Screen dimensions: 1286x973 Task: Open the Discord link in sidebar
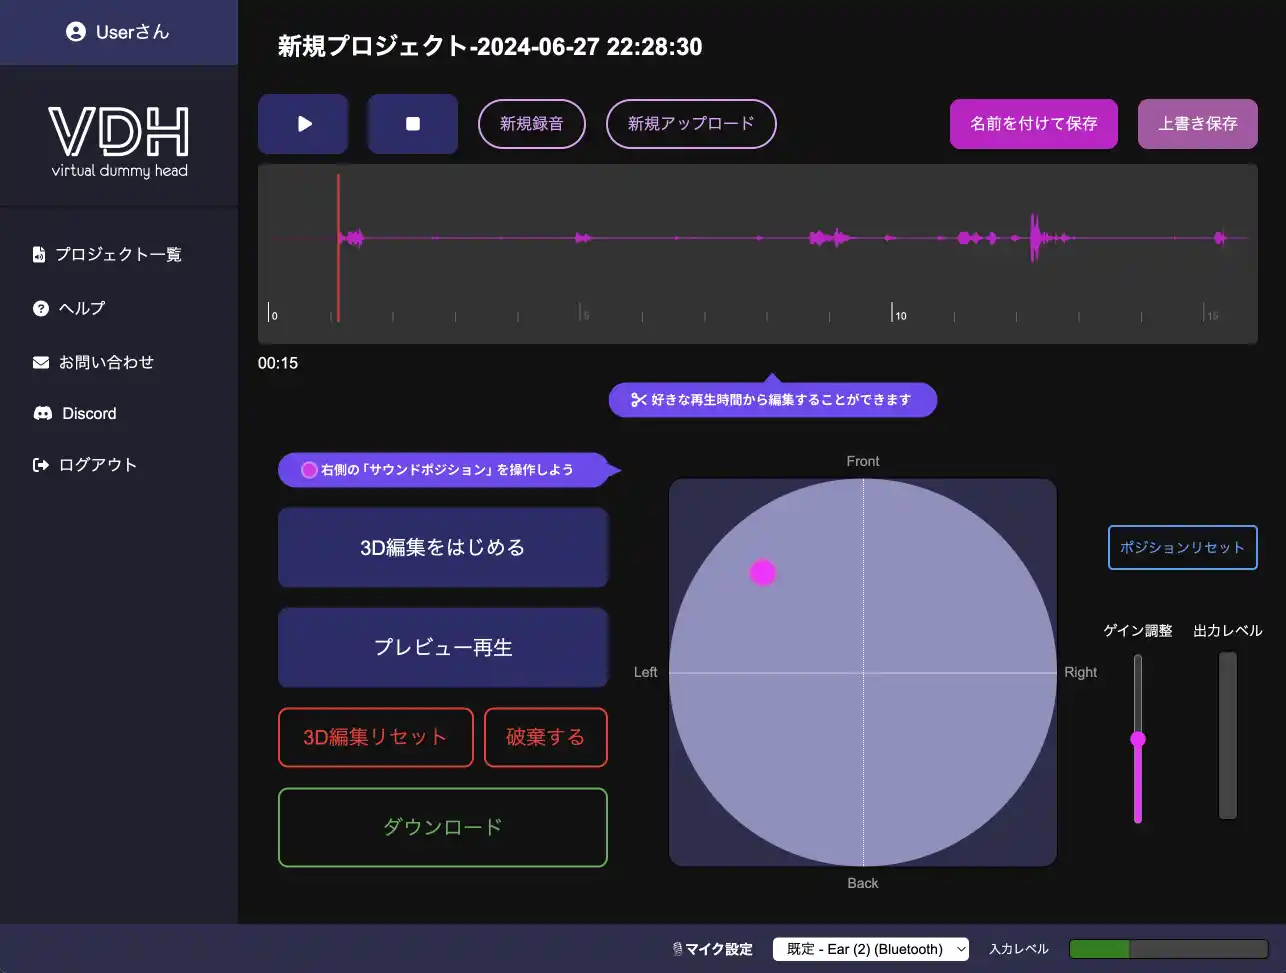89,413
